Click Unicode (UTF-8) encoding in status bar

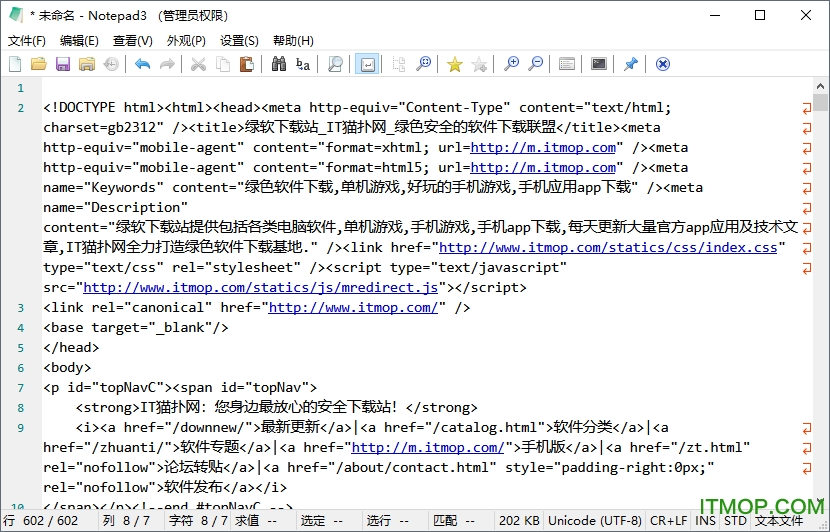(594, 521)
